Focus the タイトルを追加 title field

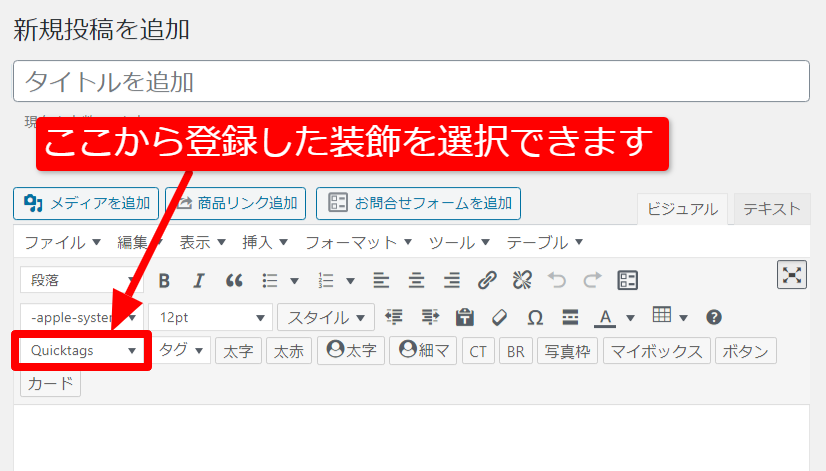click(411, 81)
